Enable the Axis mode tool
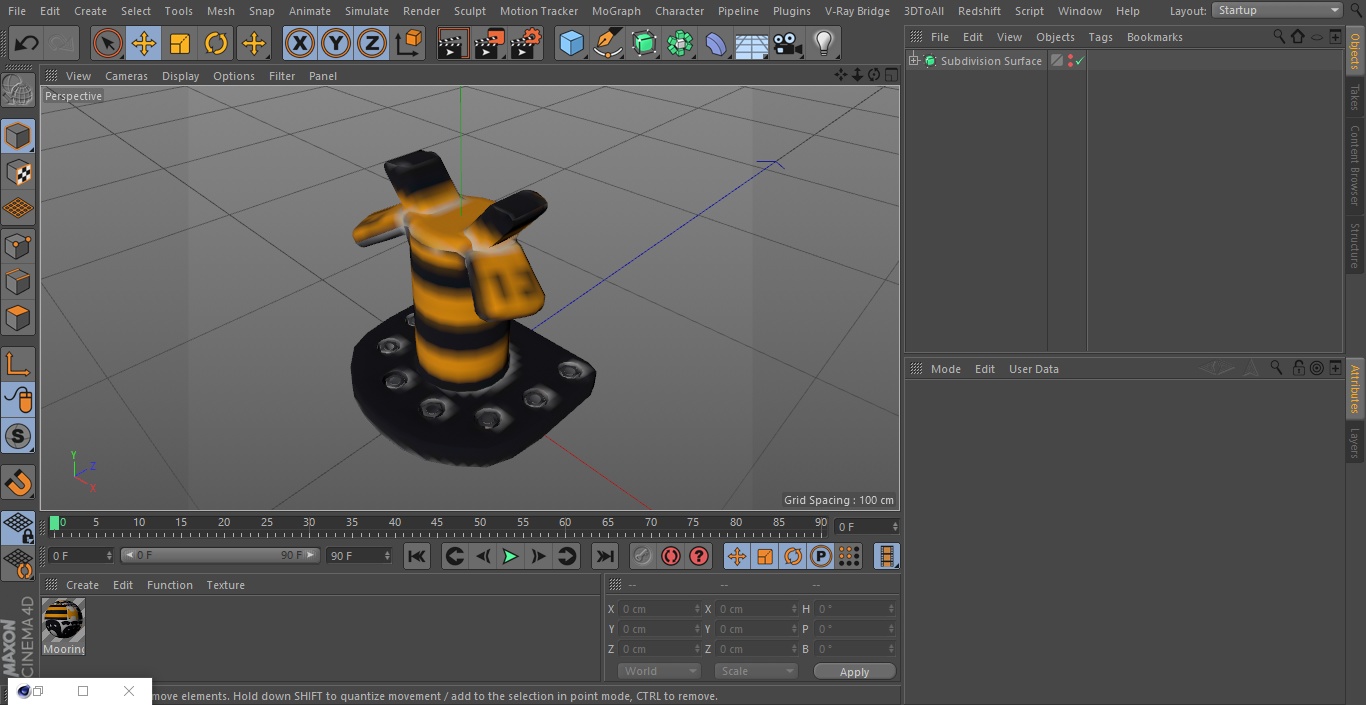This screenshot has height=705, width=1366. pyautogui.click(x=18, y=363)
